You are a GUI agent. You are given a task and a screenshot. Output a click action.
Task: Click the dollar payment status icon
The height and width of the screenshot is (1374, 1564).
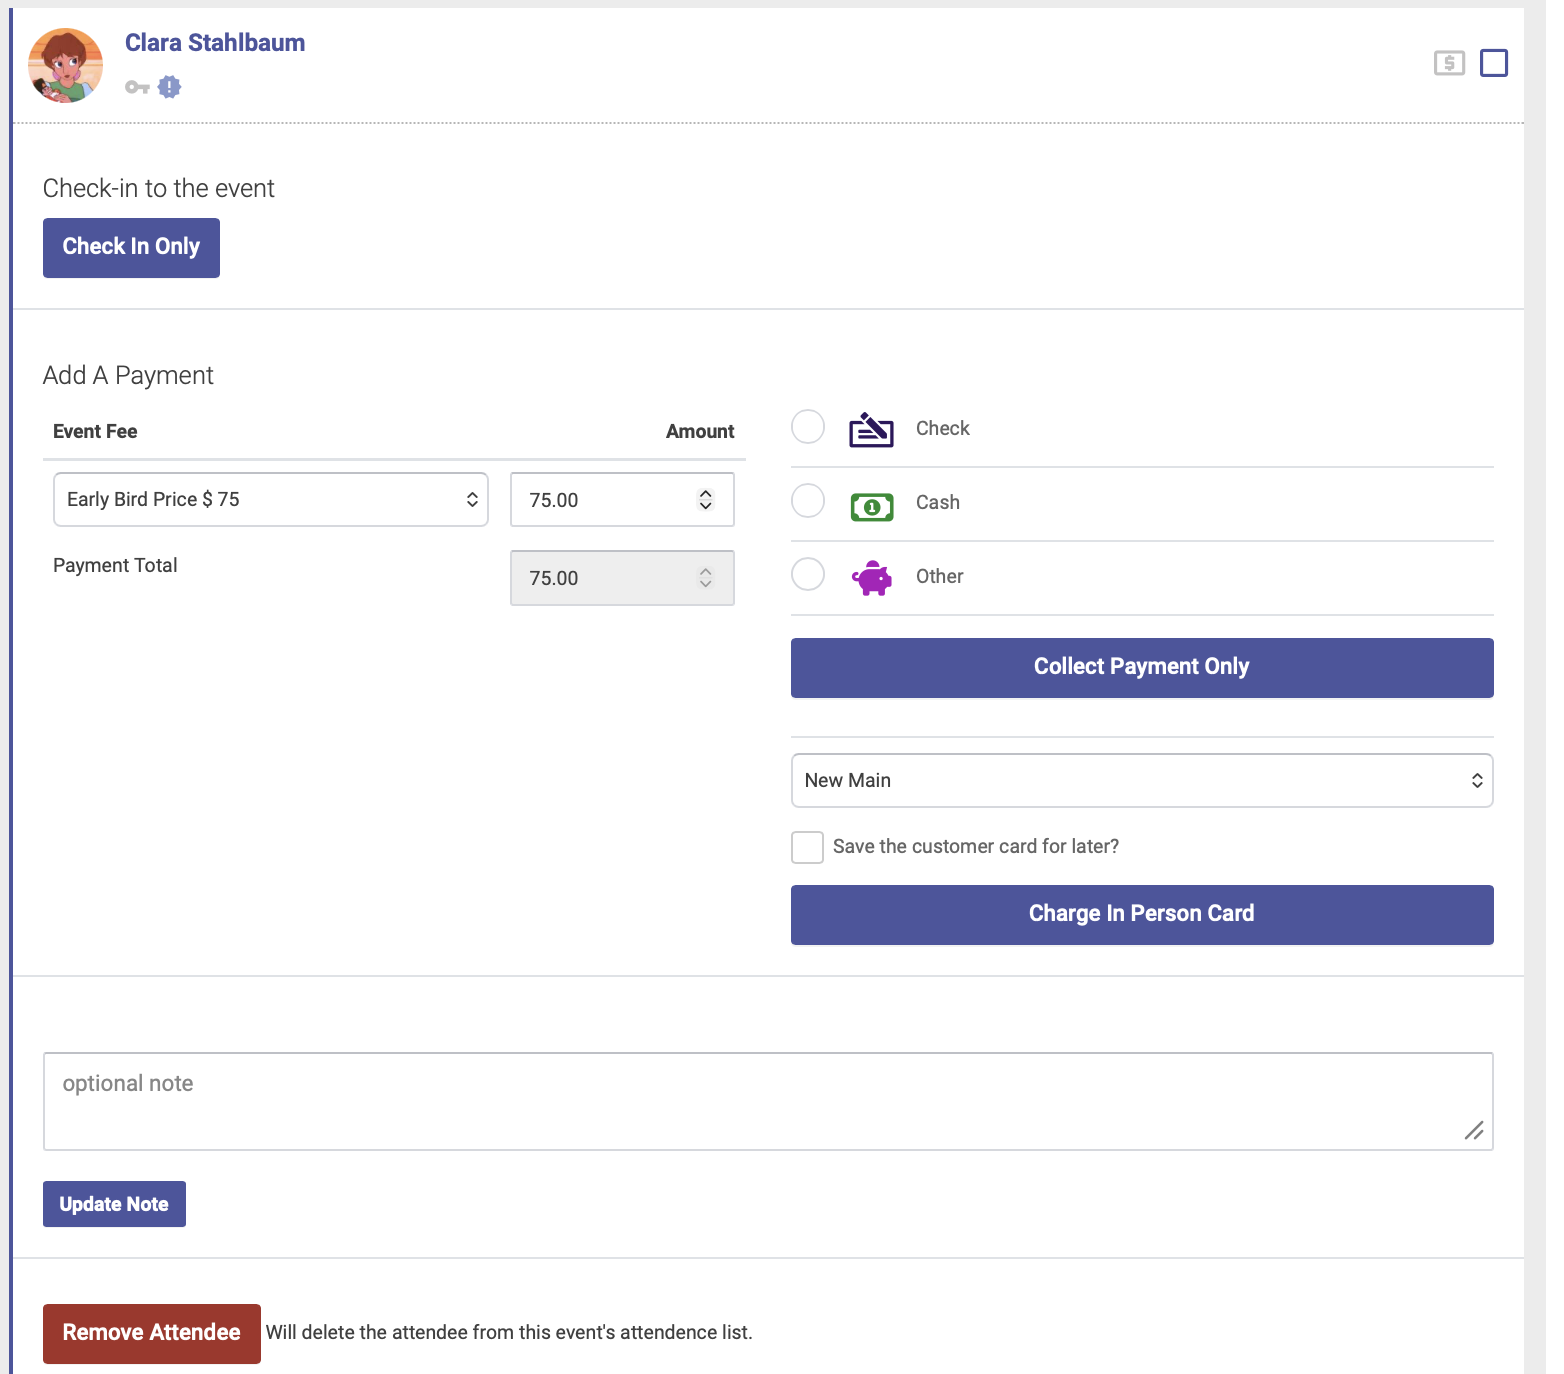click(x=1449, y=63)
